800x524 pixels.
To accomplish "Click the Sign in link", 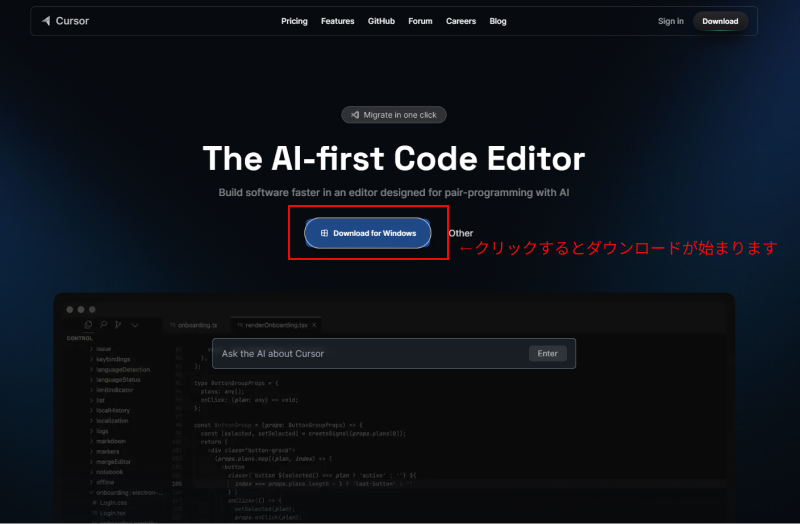I will [671, 21].
